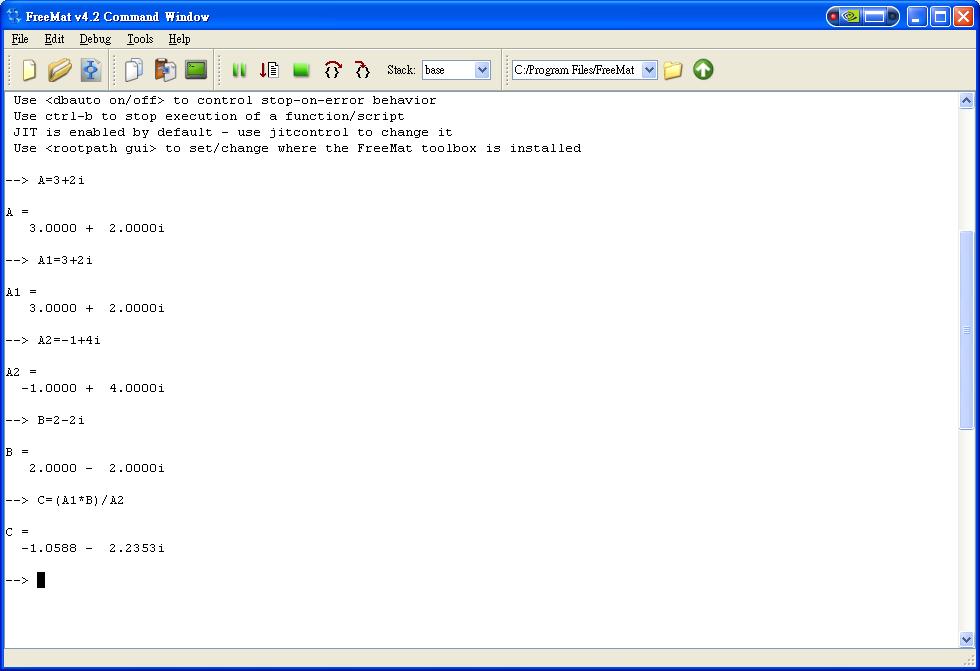
Task: Open the File menu
Action: [20, 39]
